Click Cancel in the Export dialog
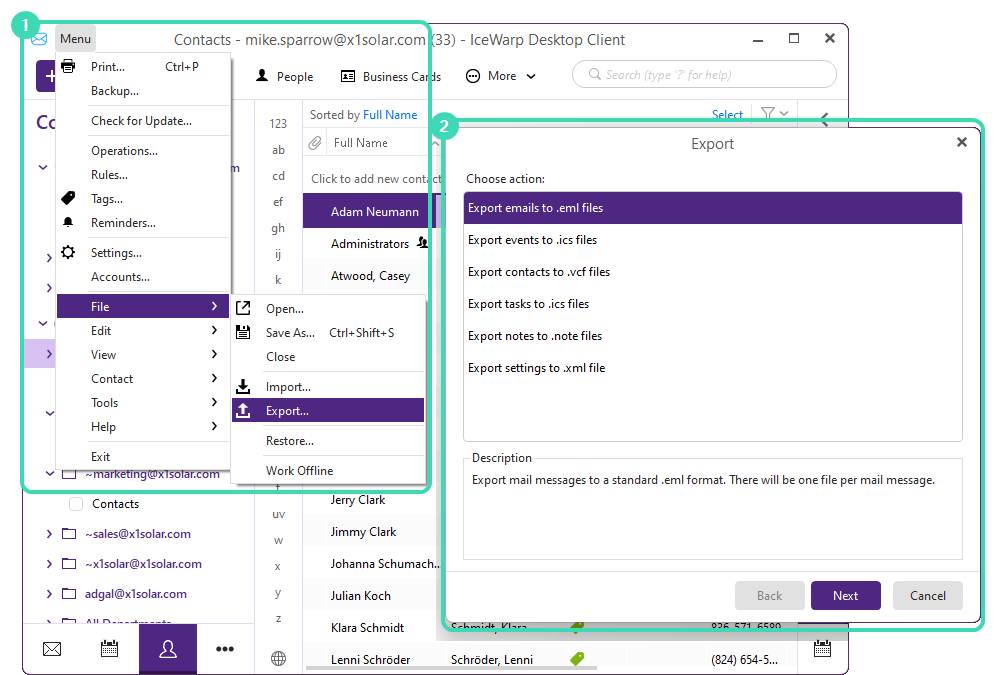 (928, 596)
